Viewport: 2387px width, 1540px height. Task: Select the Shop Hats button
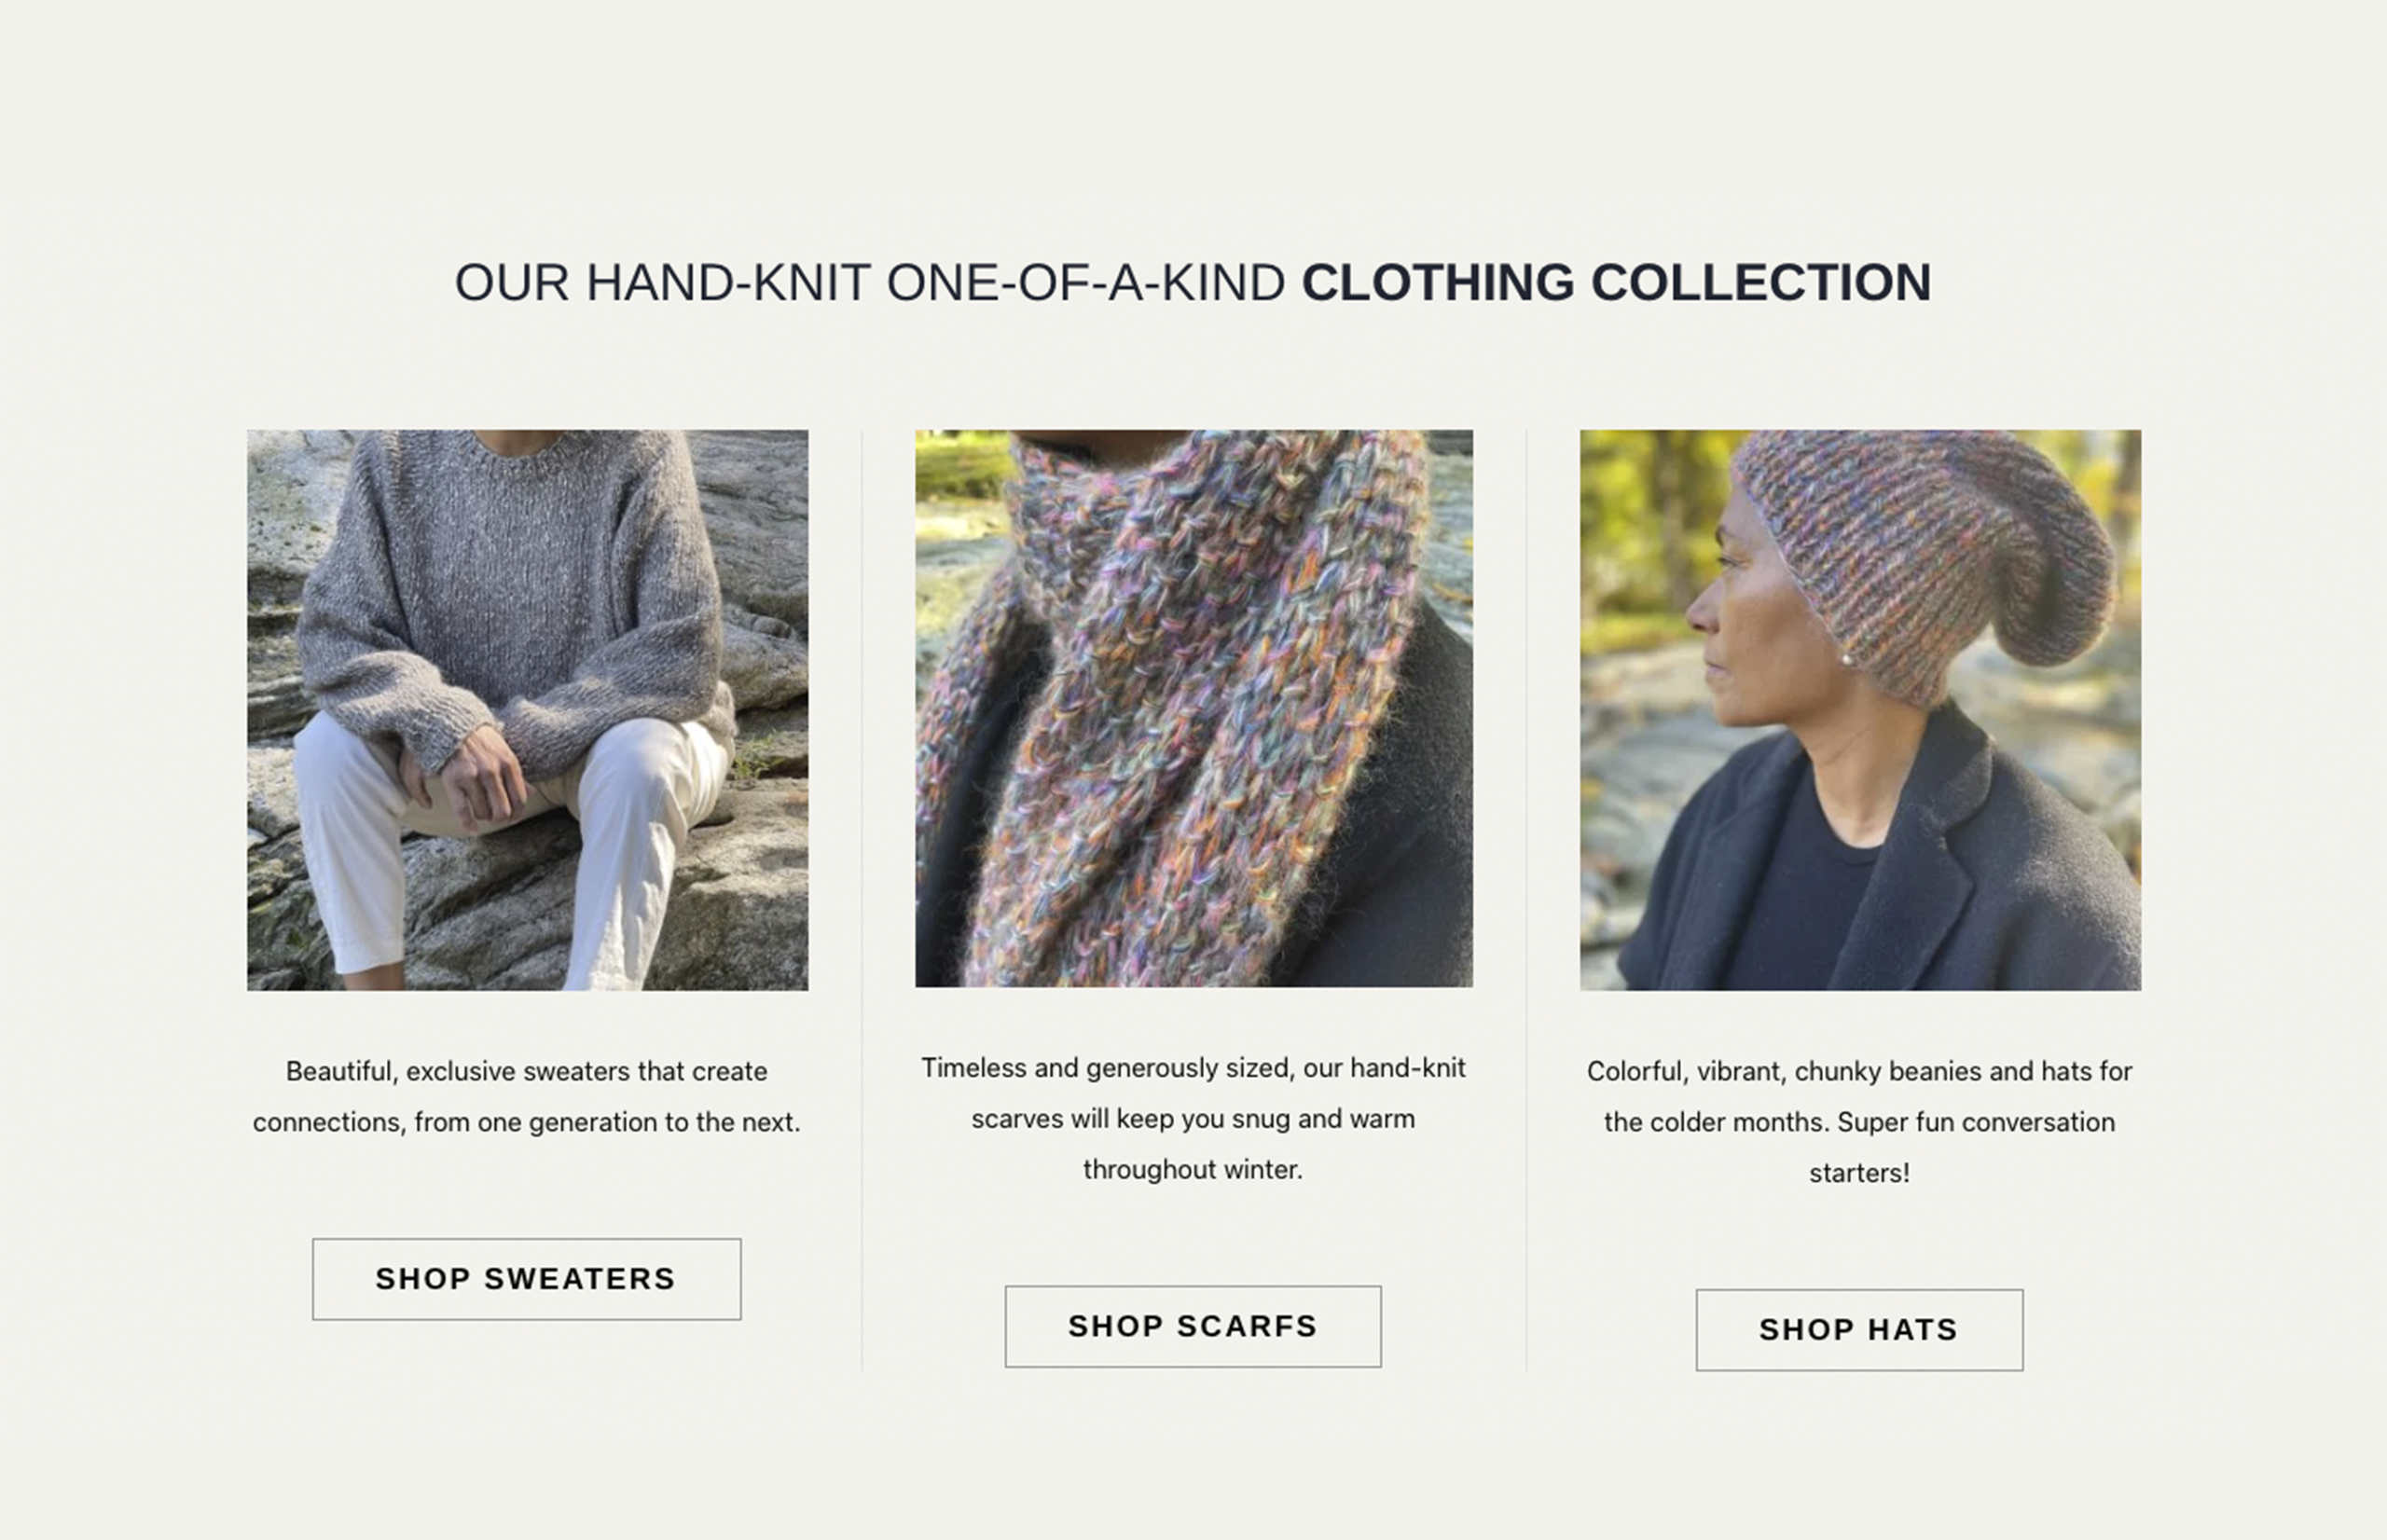click(x=1859, y=1330)
